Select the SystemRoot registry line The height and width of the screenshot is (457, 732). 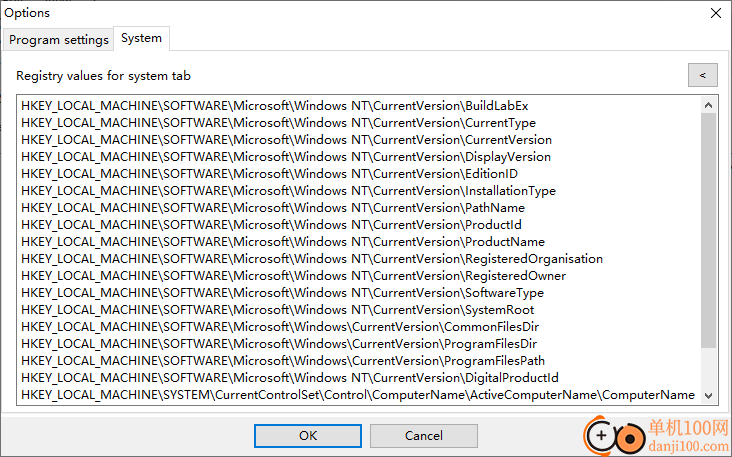pyautogui.click(x=277, y=310)
